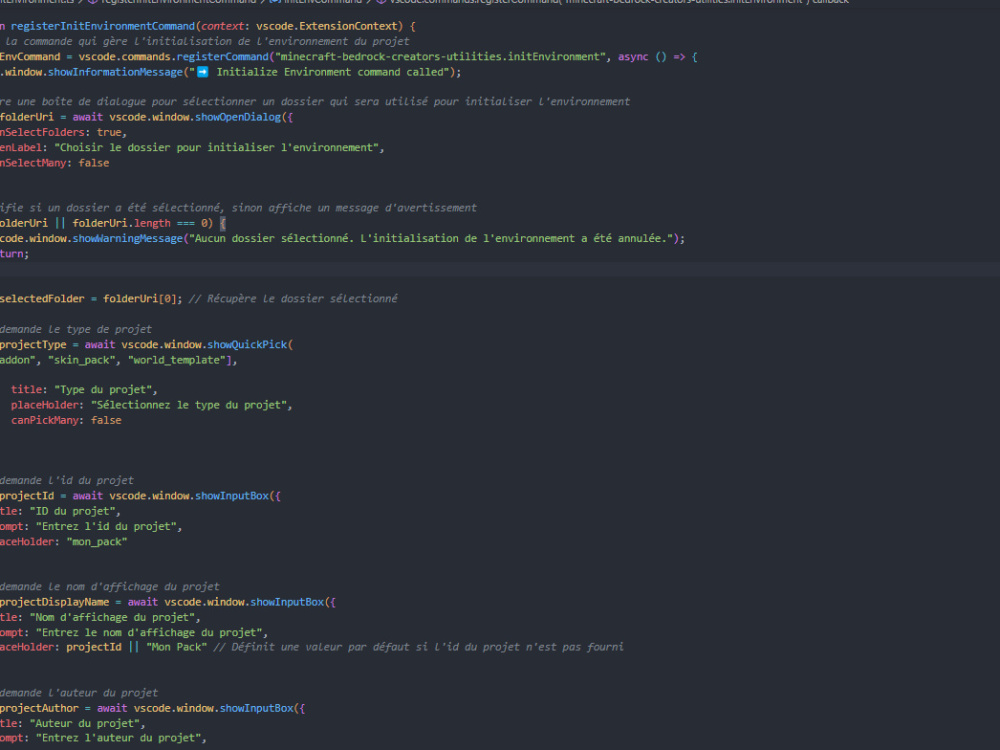Click the comment "demande le nom d'affichage du projet"

[110, 587]
